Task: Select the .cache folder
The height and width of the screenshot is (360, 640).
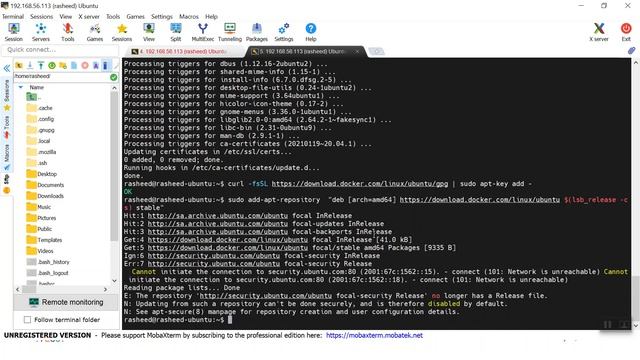Action: [40, 108]
